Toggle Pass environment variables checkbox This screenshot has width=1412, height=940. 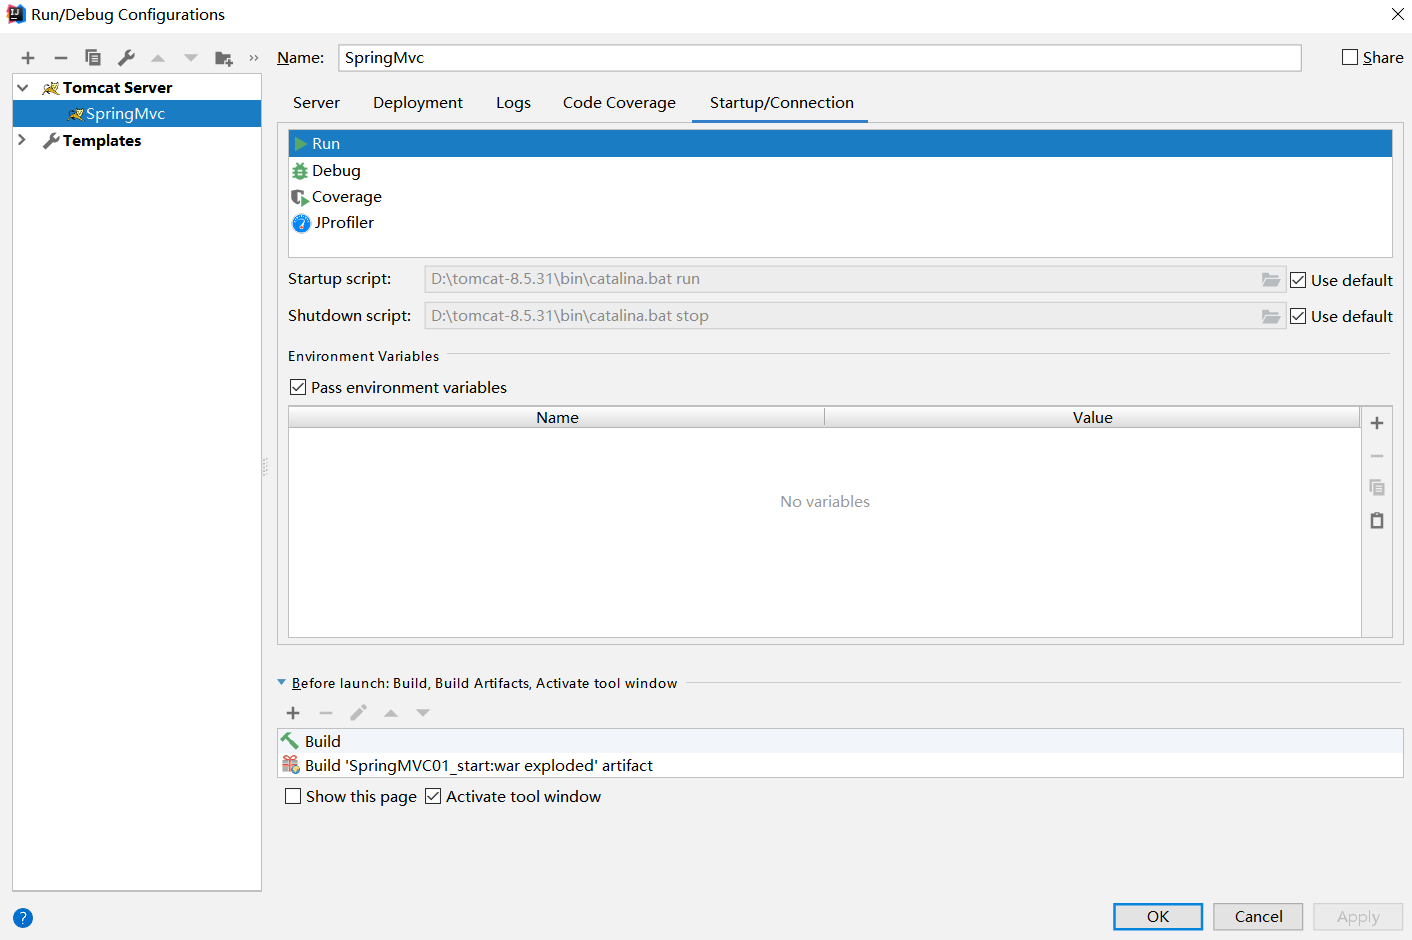(298, 387)
